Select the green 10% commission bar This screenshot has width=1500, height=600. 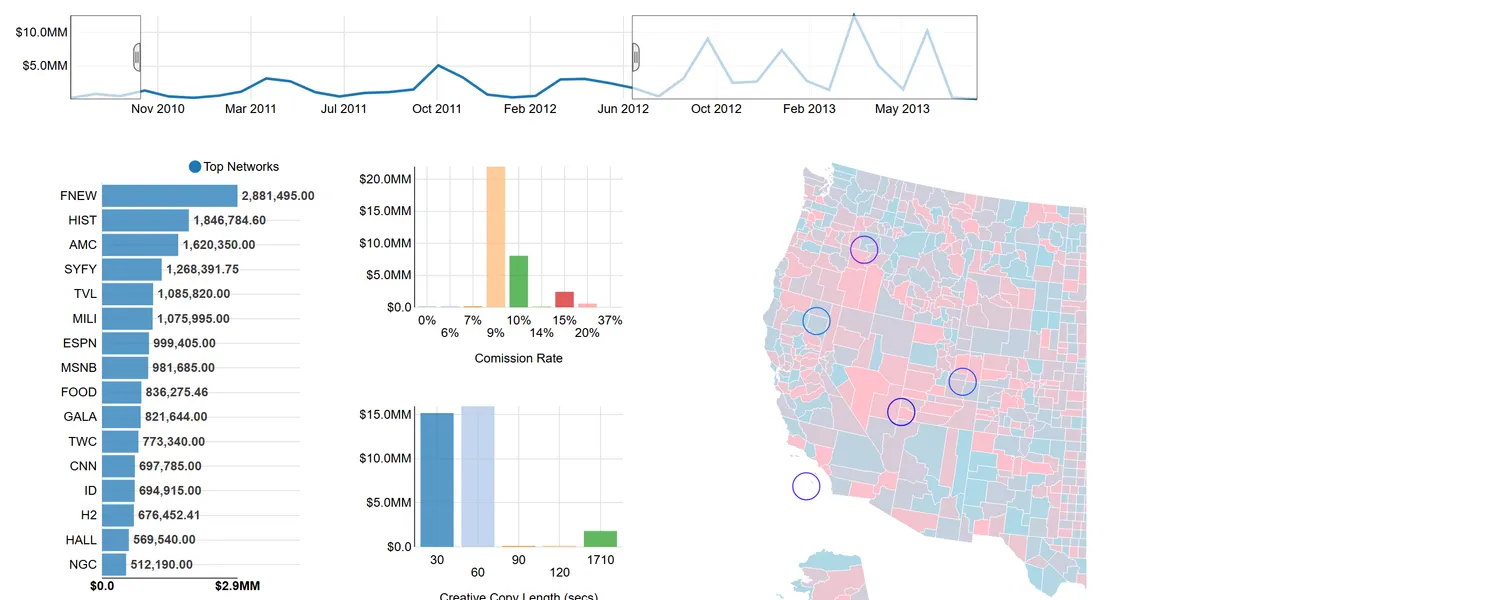(519, 281)
